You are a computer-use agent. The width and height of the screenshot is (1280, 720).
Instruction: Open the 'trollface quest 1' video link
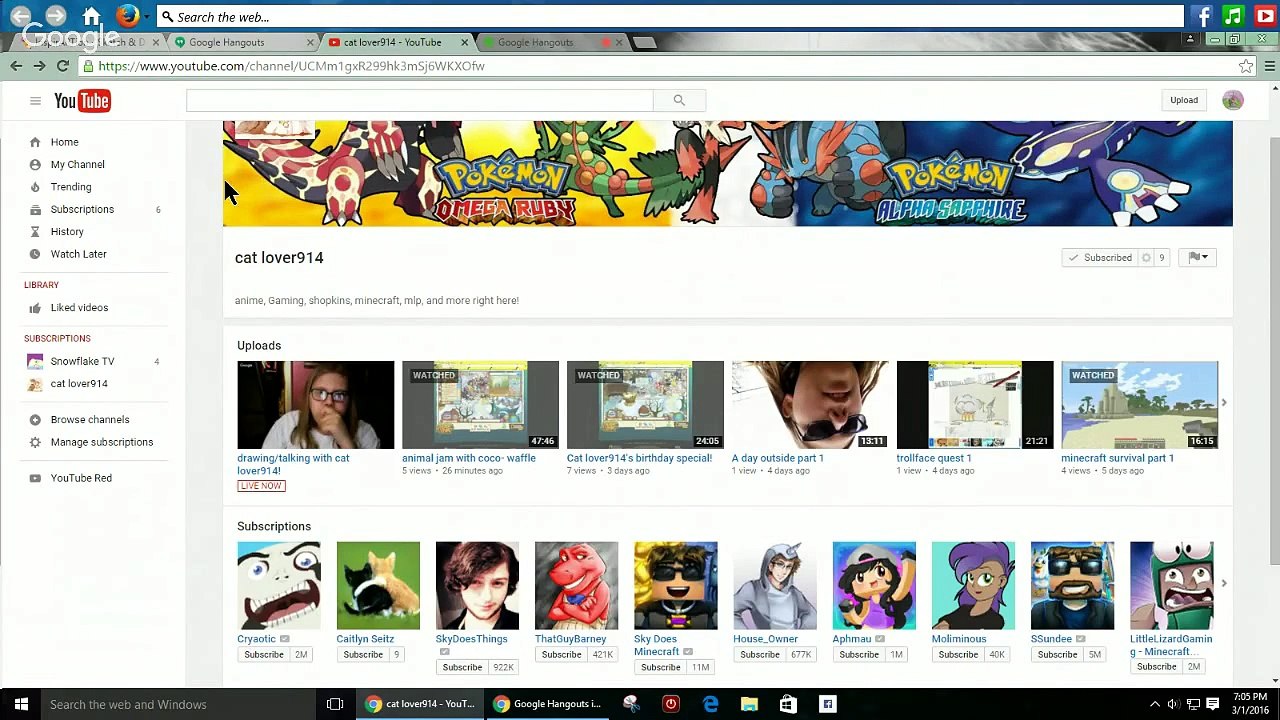[934, 458]
